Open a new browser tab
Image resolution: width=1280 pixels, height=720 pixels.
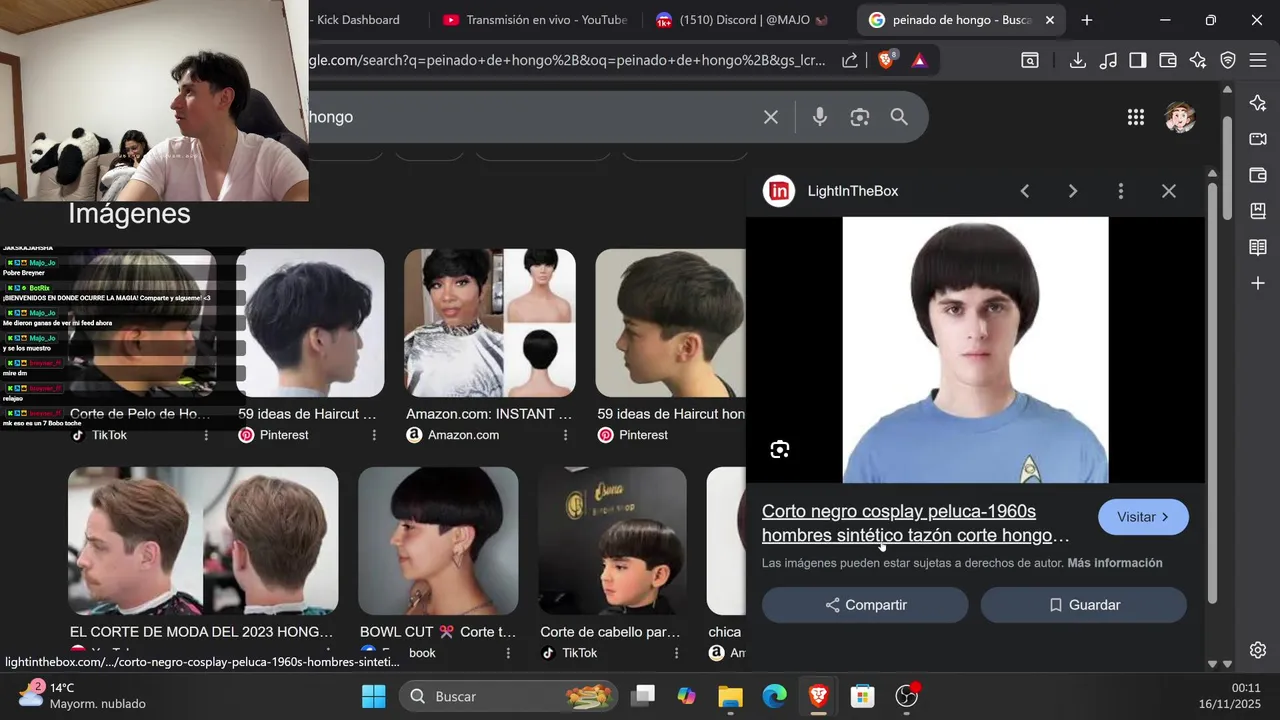[1087, 20]
